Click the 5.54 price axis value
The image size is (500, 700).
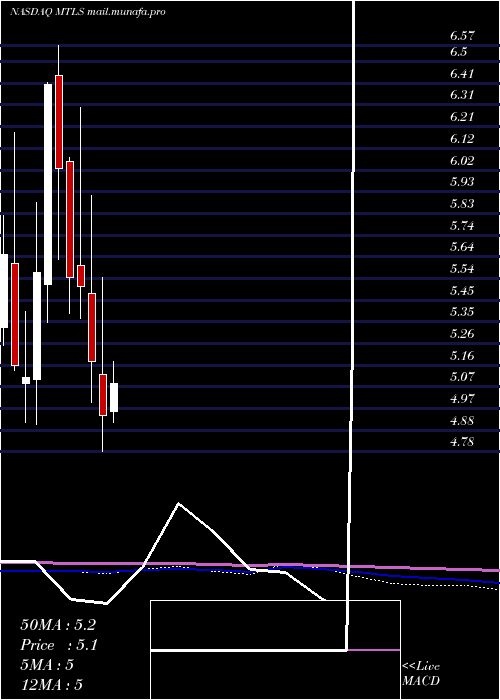pyautogui.click(x=462, y=269)
